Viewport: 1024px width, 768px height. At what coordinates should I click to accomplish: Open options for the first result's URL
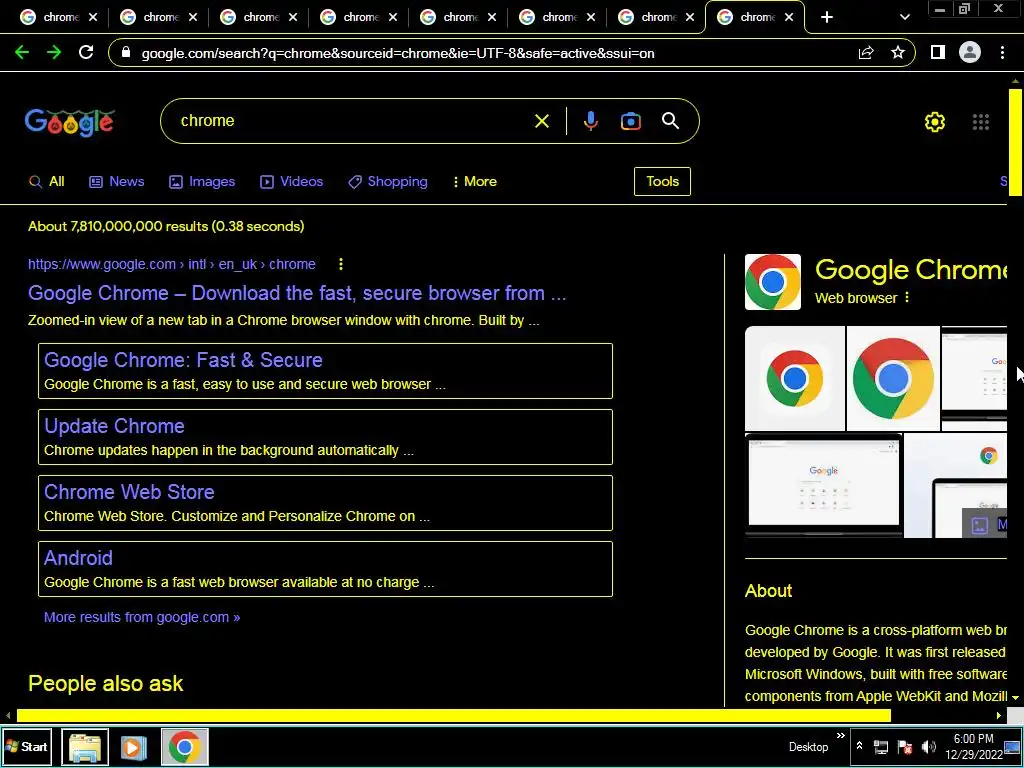(x=341, y=264)
